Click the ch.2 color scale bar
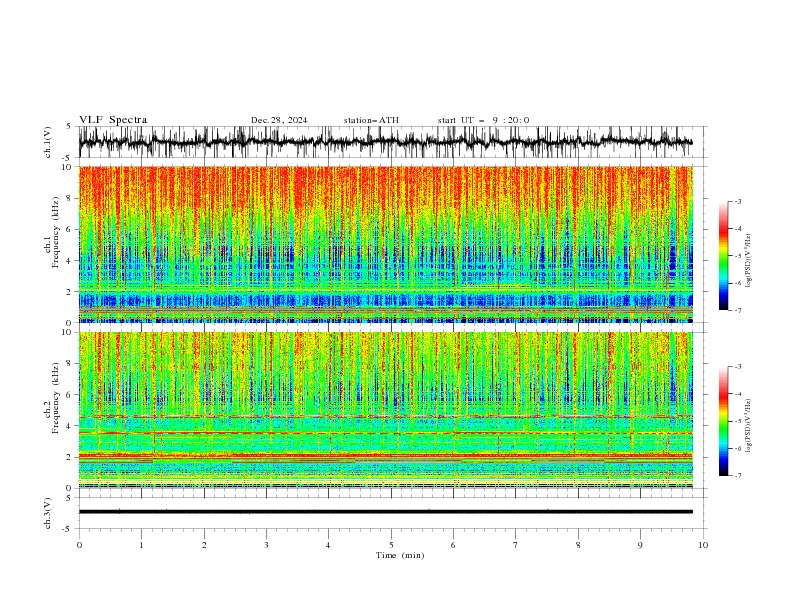 (x=723, y=421)
